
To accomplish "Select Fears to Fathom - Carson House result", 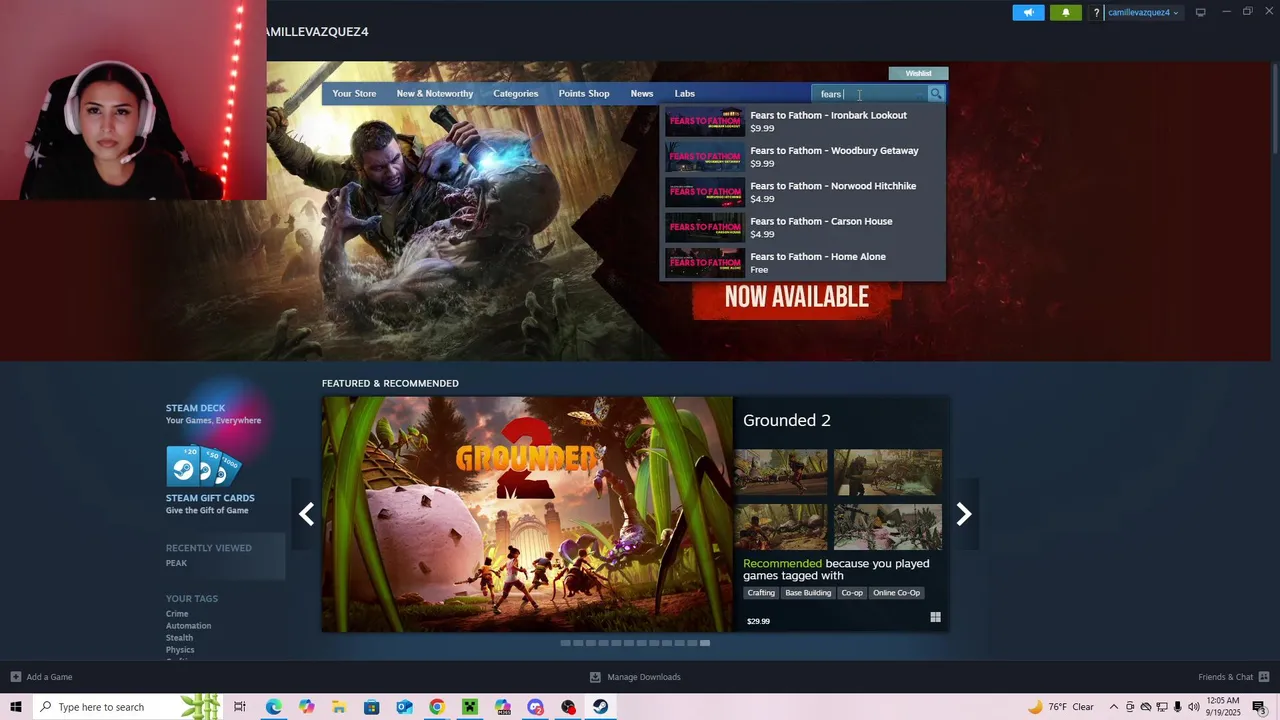I will point(803,228).
